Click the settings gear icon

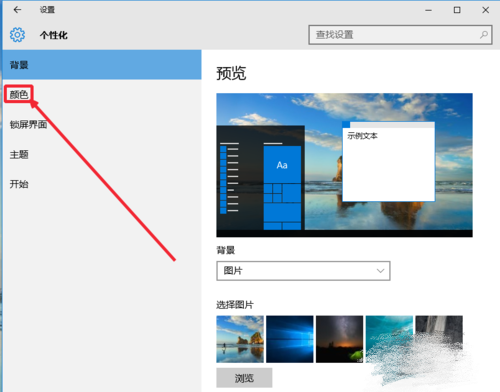[x=17, y=35]
